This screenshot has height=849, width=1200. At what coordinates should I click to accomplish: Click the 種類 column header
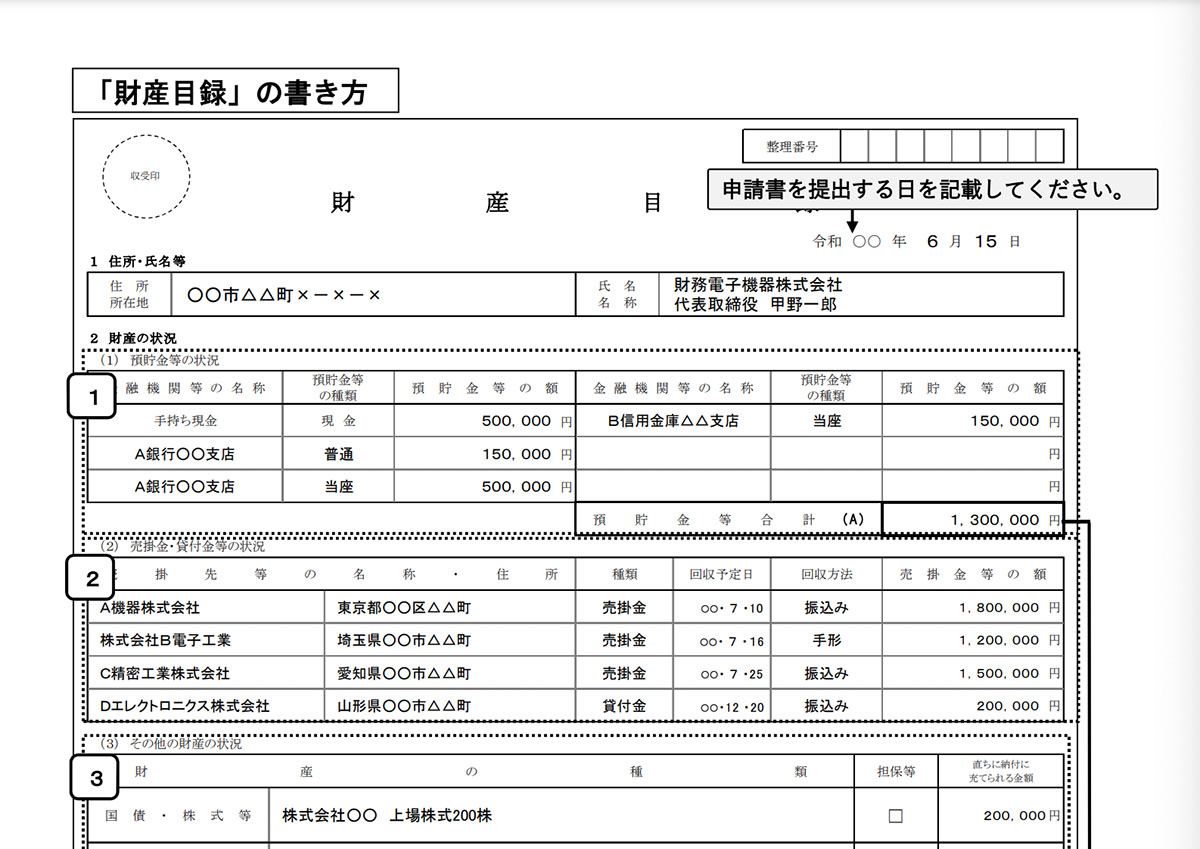pyautogui.click(x=625, y=574)
